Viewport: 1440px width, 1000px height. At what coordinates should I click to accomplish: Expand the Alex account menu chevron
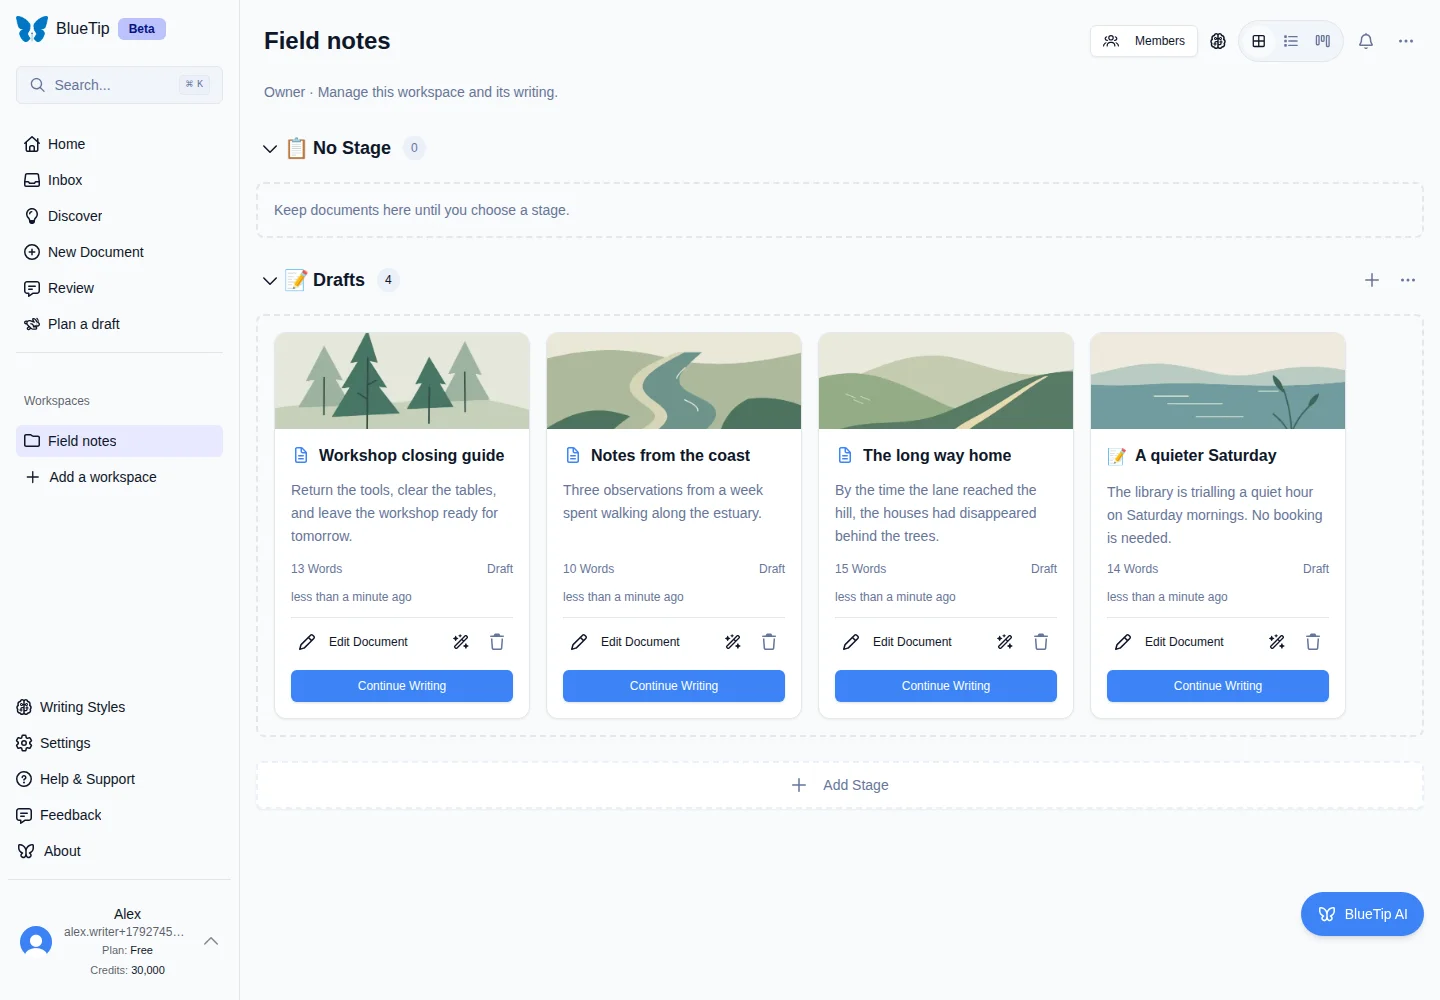tap(211, 941)
